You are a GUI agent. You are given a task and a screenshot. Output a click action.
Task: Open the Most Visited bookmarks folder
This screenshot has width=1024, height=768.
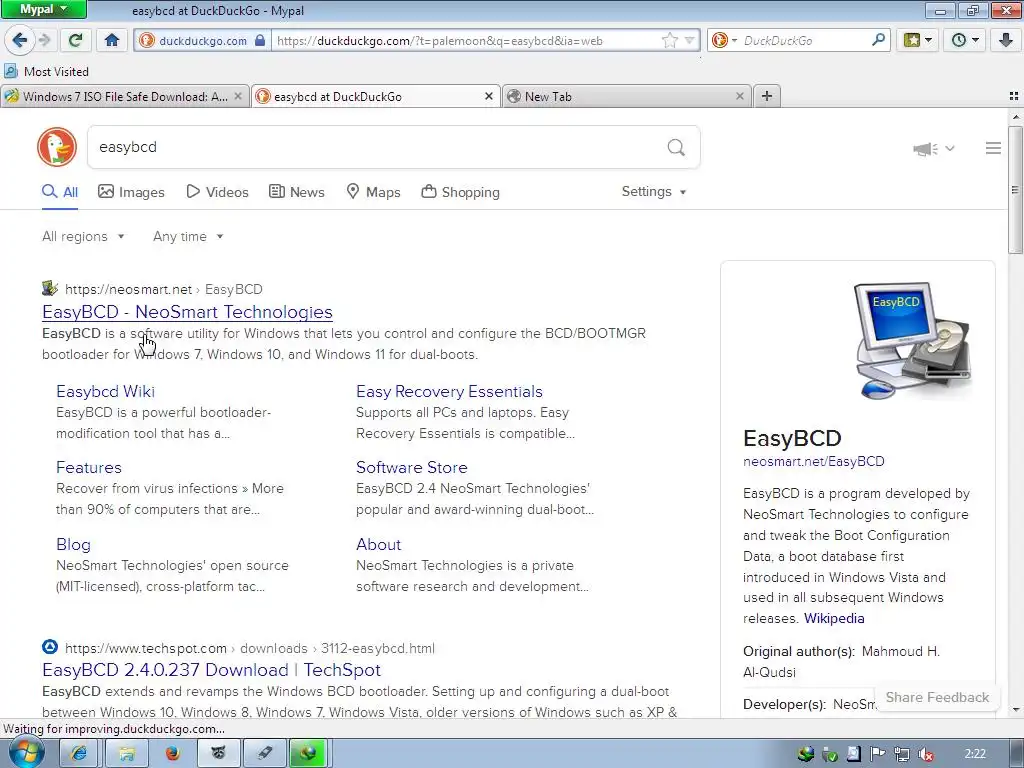pyautogui.click(x=46, y=71)
